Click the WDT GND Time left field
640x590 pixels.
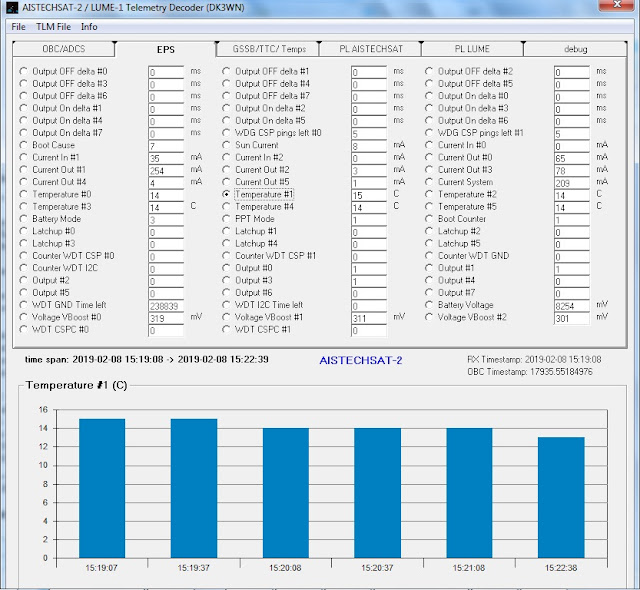click(x=166, y=306)
